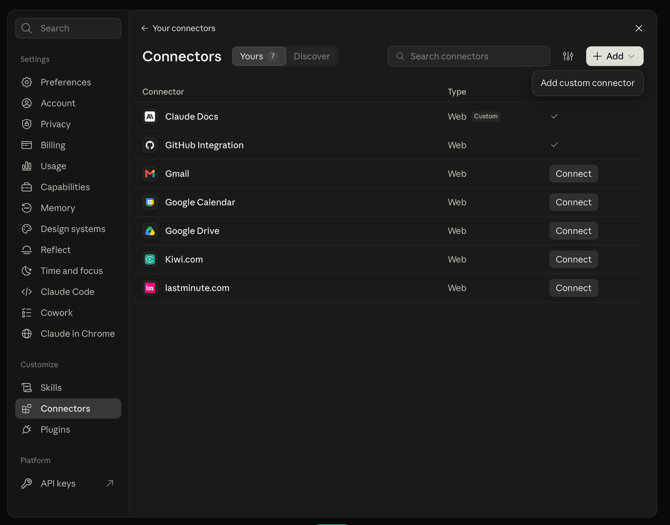
Task: Click the Custom badge on Claude Docs
Action: [486, 116]
